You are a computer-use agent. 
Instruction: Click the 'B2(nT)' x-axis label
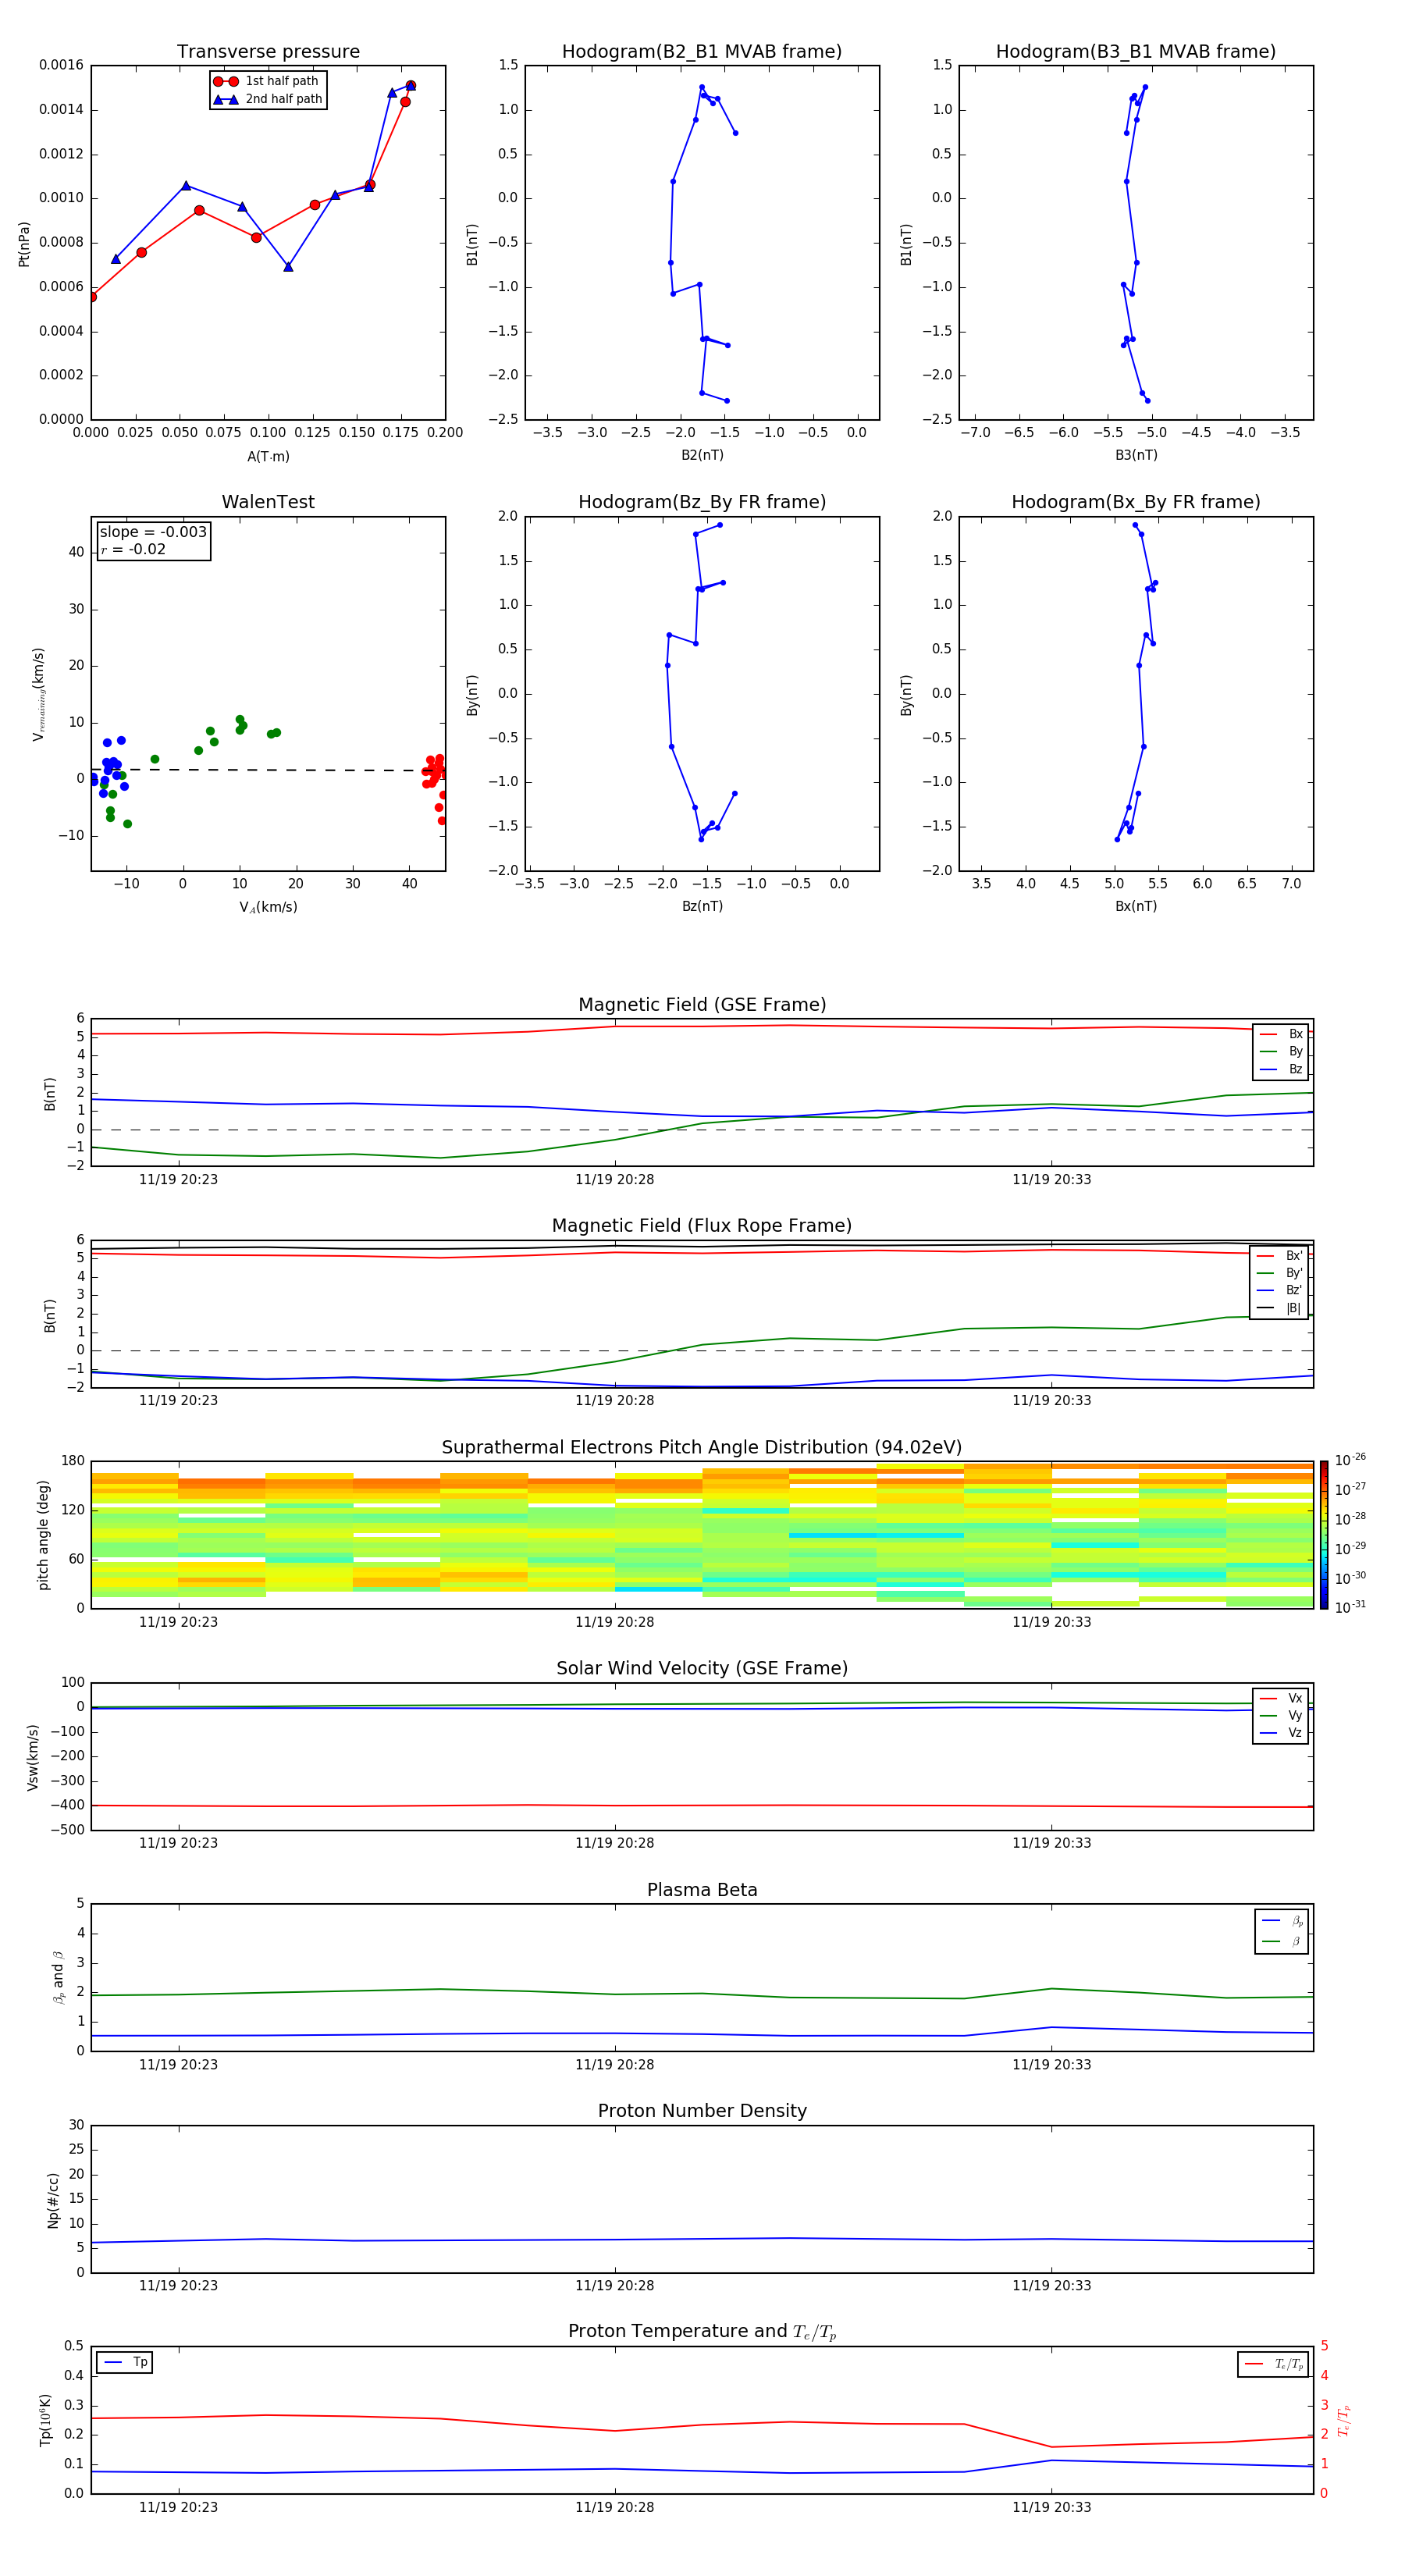pyautogui.click(x=702, y=455)
